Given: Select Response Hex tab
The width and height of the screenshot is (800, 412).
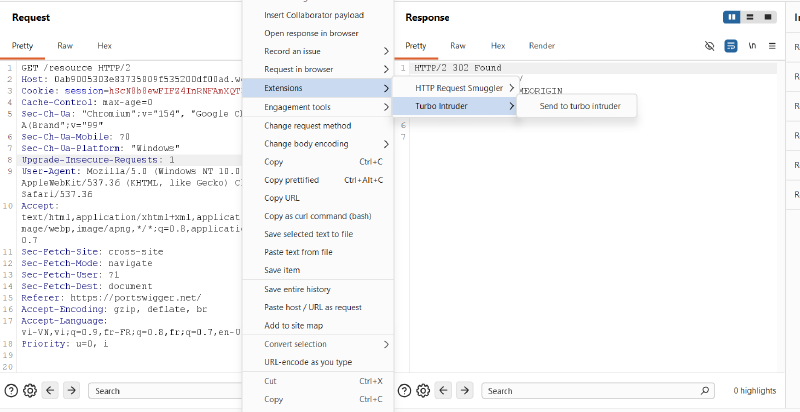Looking at the screenshot, I should point(498,46).
